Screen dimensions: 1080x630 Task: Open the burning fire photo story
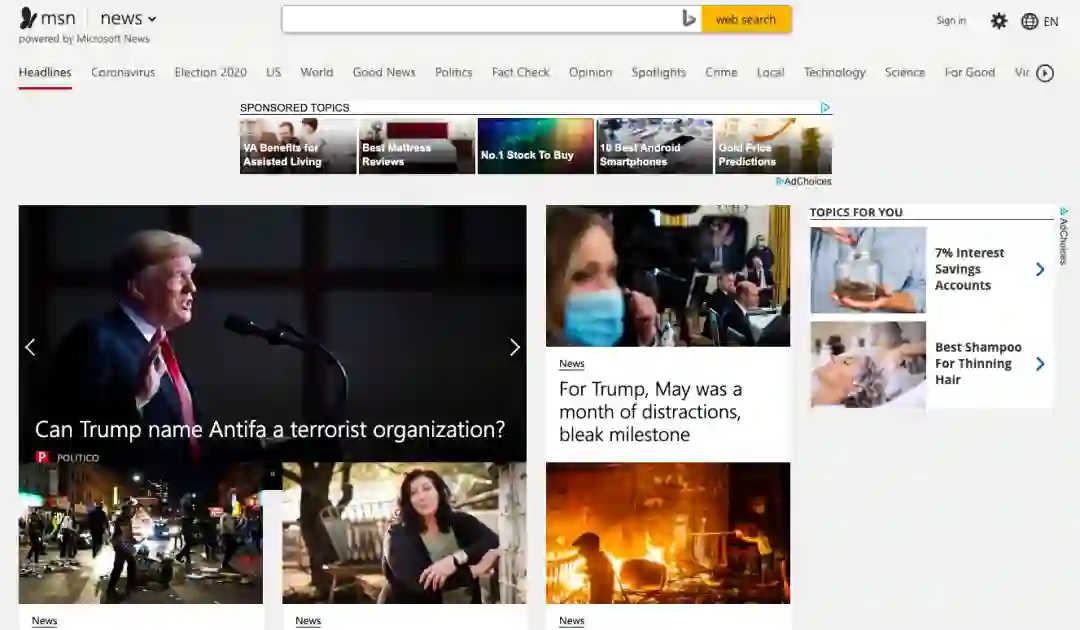tap(668, 534)
